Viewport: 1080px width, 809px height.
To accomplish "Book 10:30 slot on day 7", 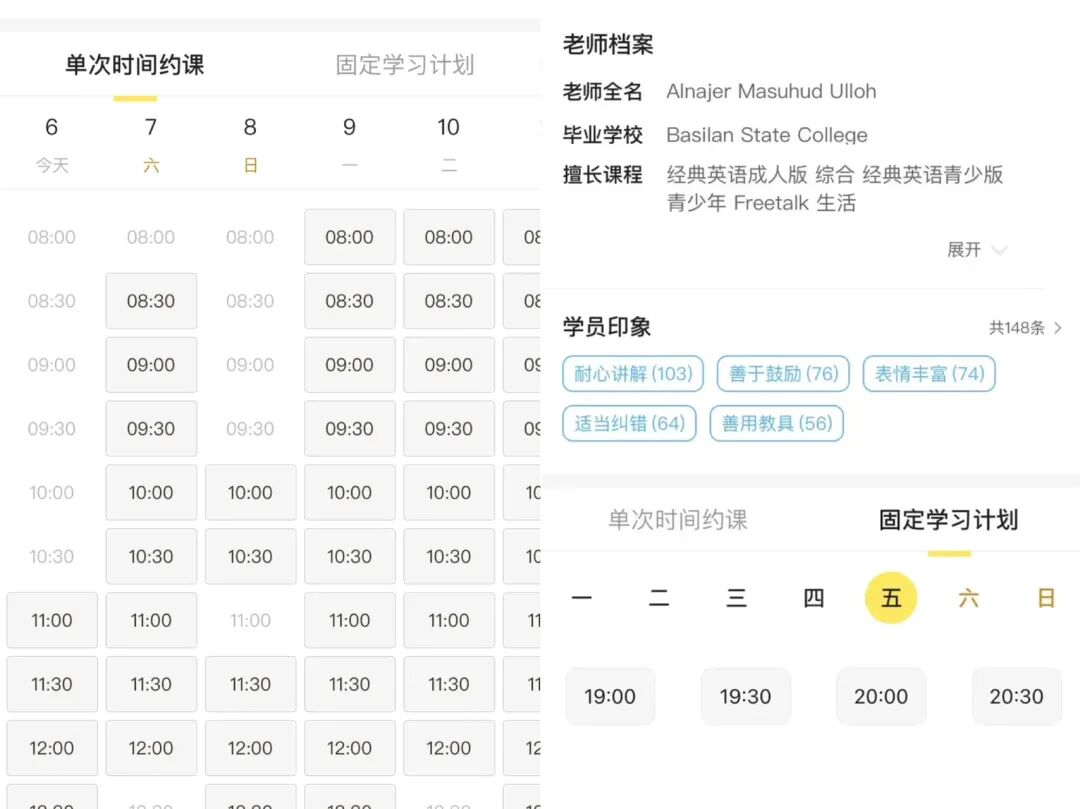I will click(151, 556).
